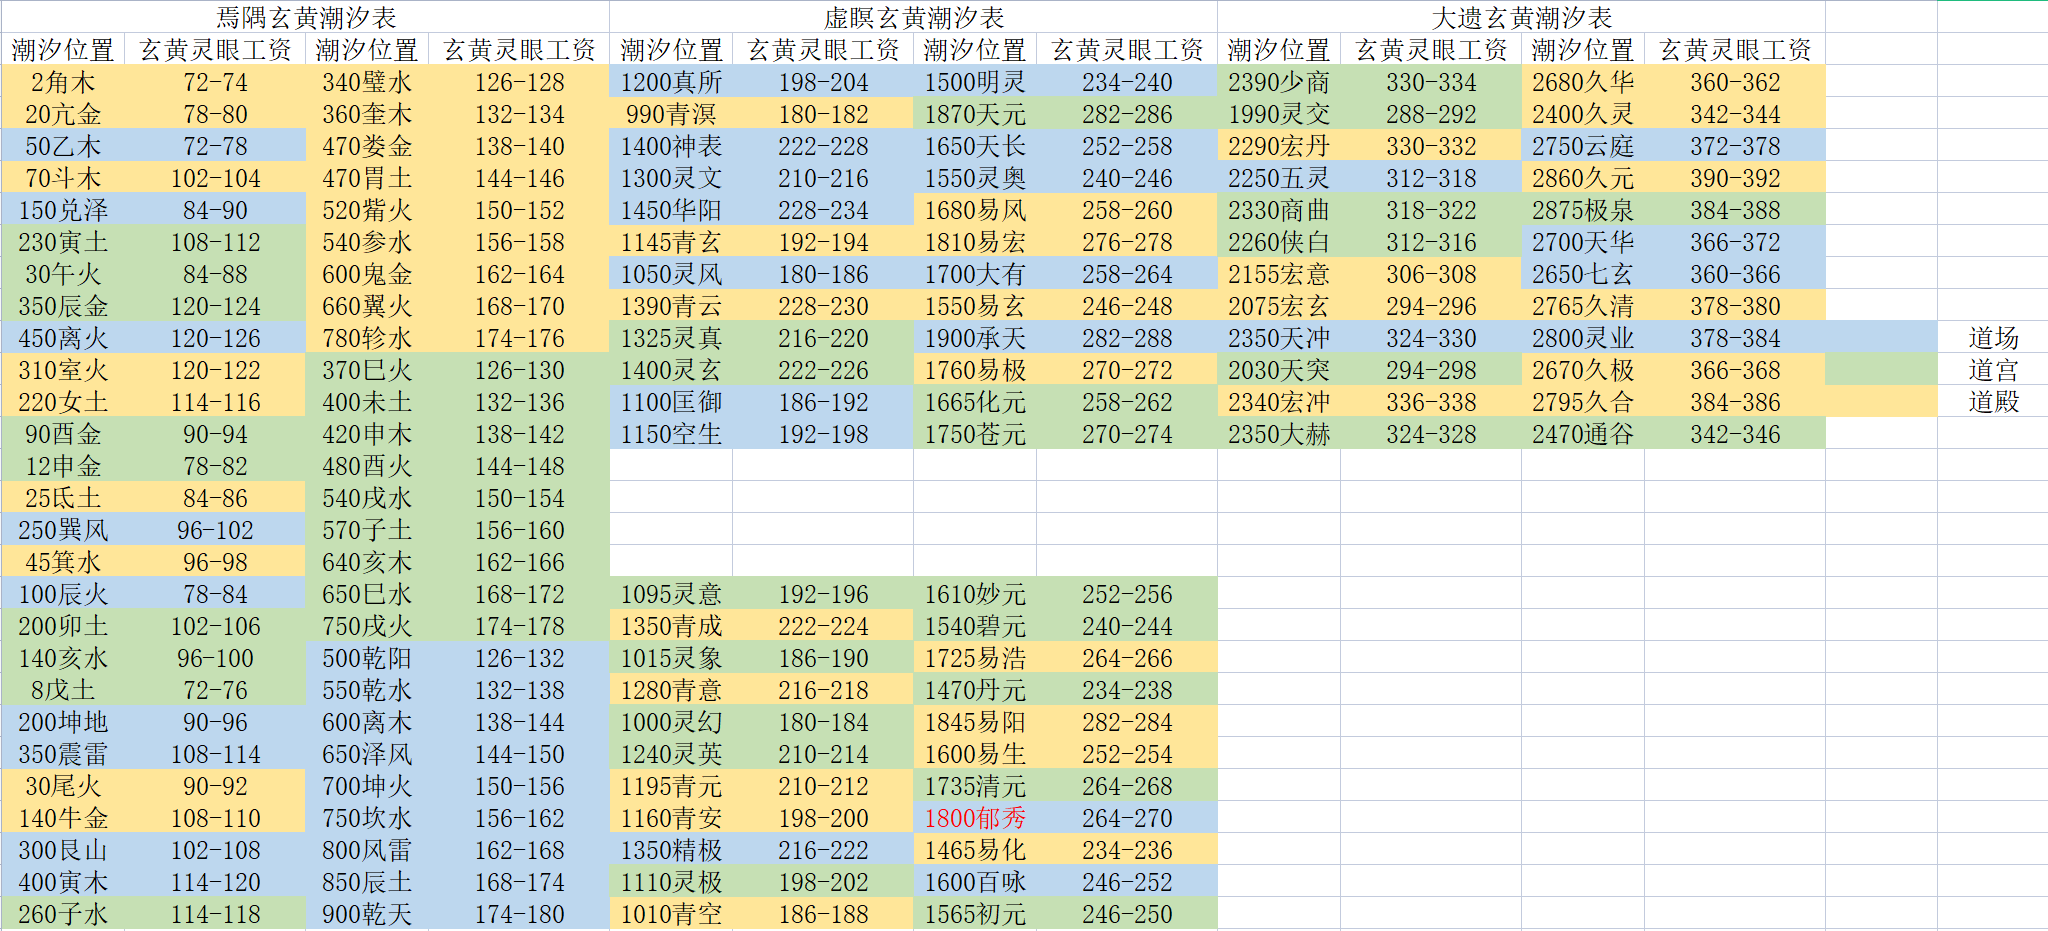Screen dimensions: 2048x931
Task: Click cell 1610妙元
Action: click(975, 593)
